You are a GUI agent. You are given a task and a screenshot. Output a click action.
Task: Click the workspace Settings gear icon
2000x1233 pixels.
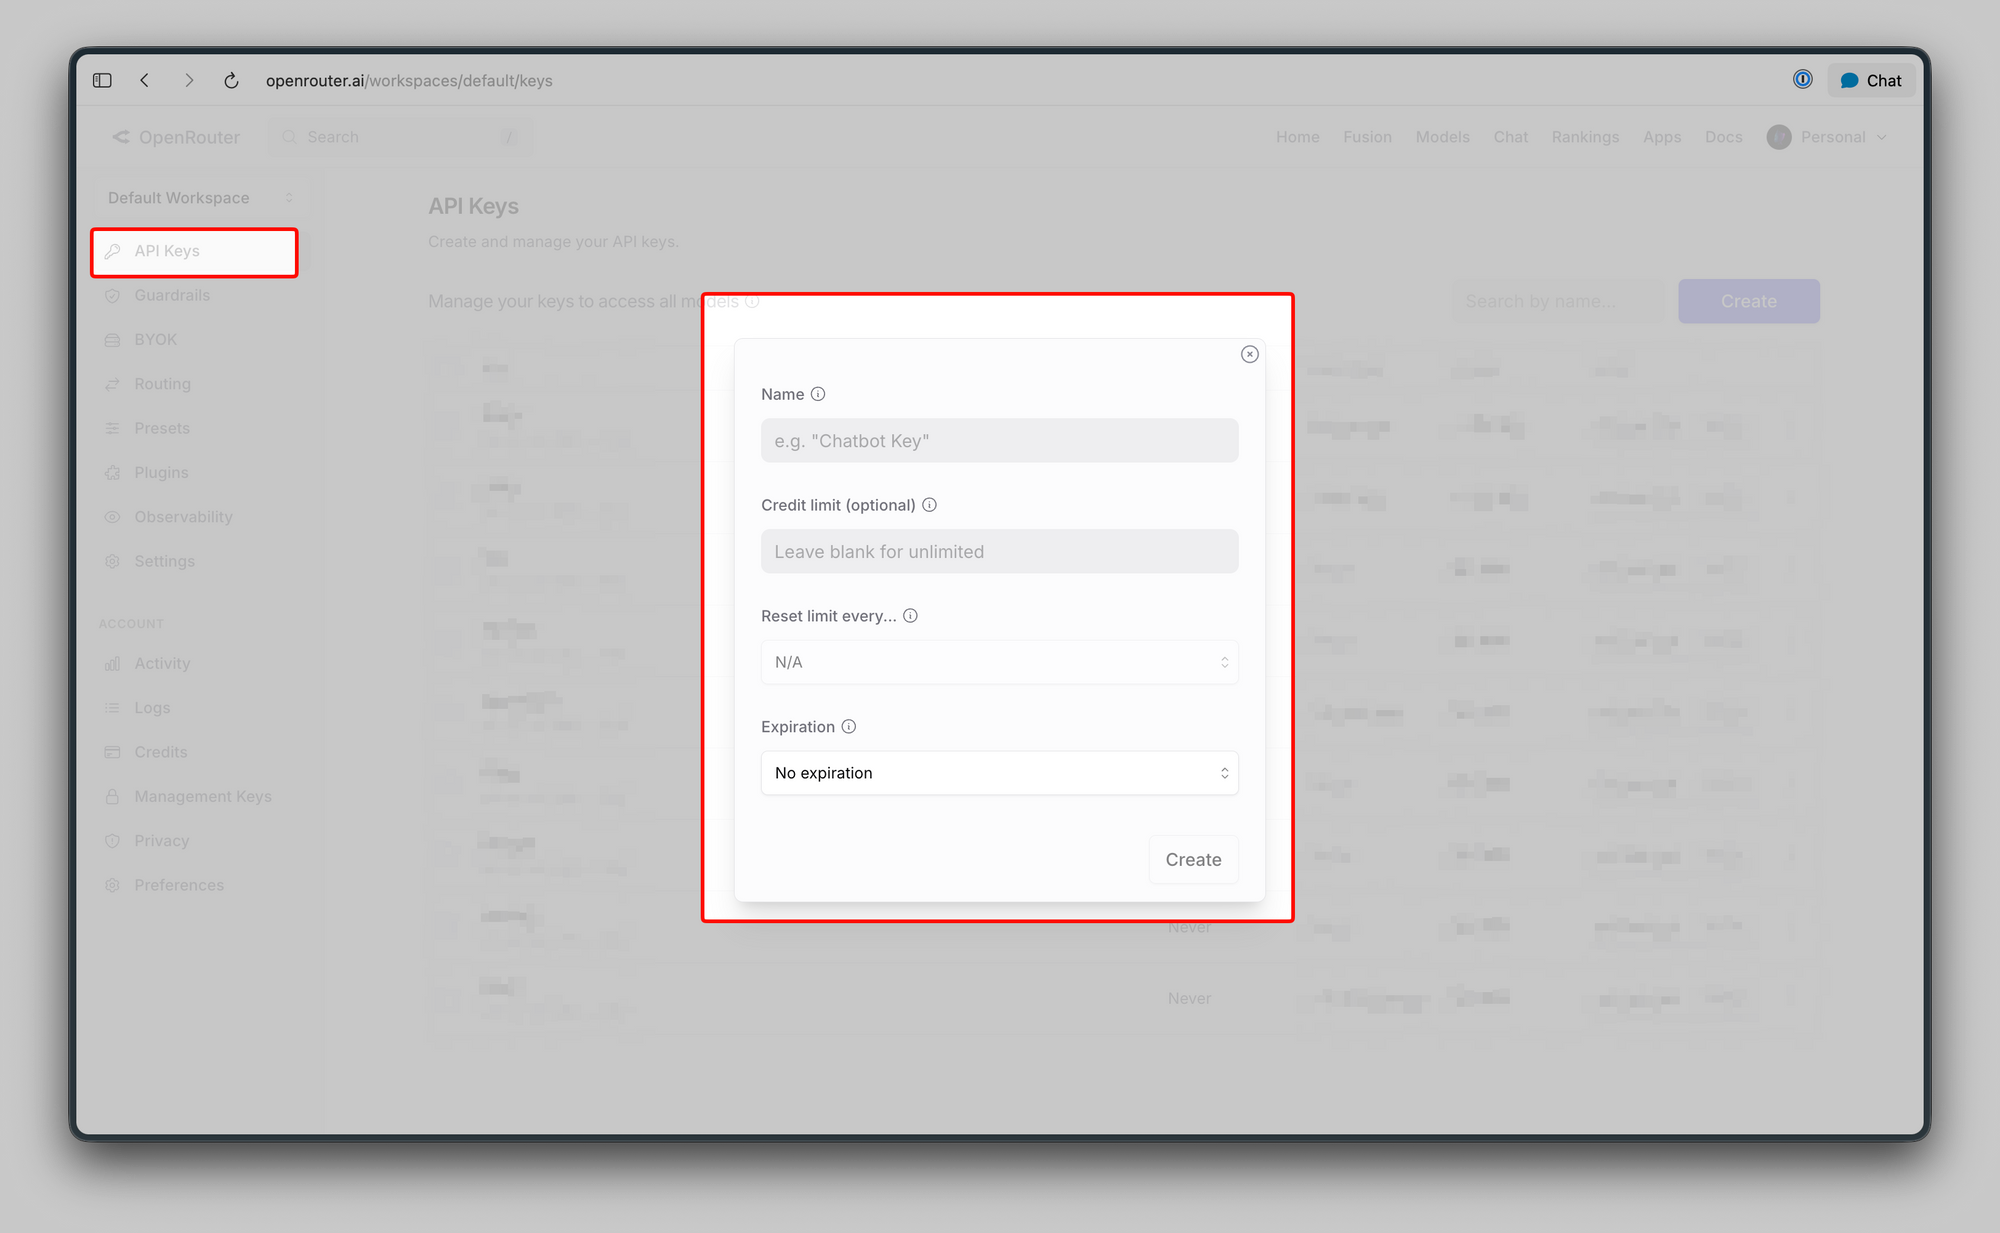click(x=112, y=561)
